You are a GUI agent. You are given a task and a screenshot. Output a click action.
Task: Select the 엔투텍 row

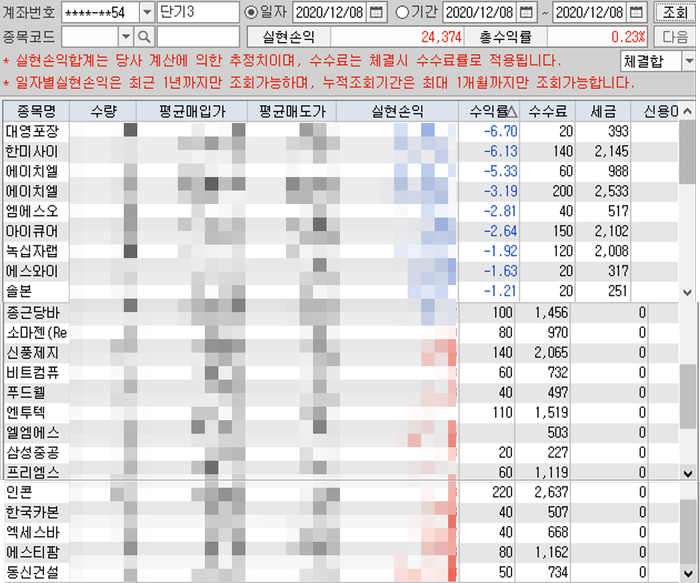tap(341, 412)
